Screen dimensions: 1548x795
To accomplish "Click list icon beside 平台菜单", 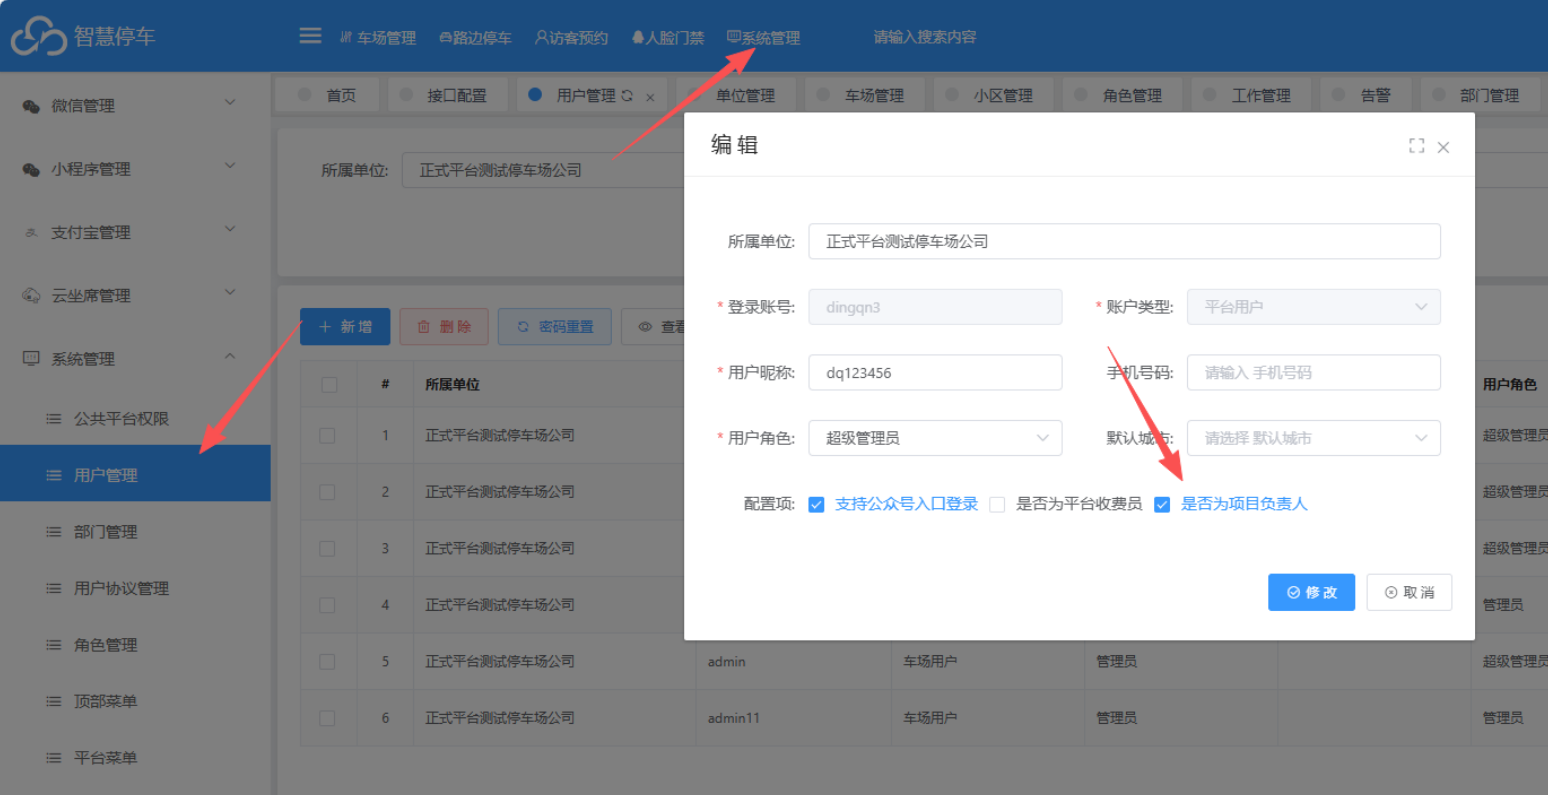I will pos(54,758).
